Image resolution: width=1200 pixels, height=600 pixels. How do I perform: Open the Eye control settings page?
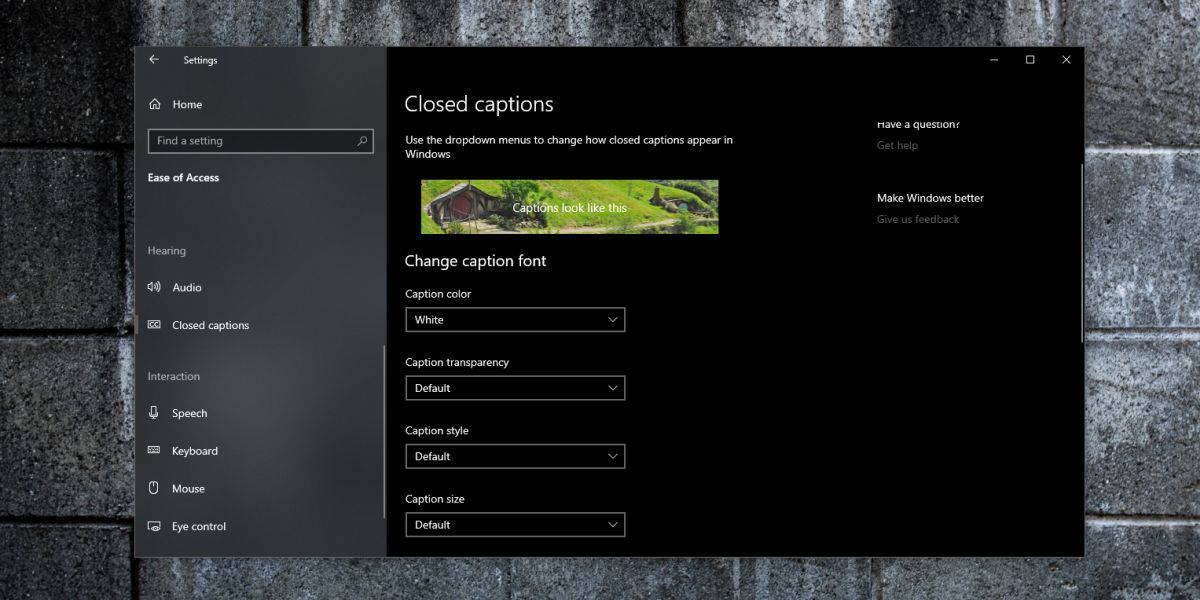point(199,527)
